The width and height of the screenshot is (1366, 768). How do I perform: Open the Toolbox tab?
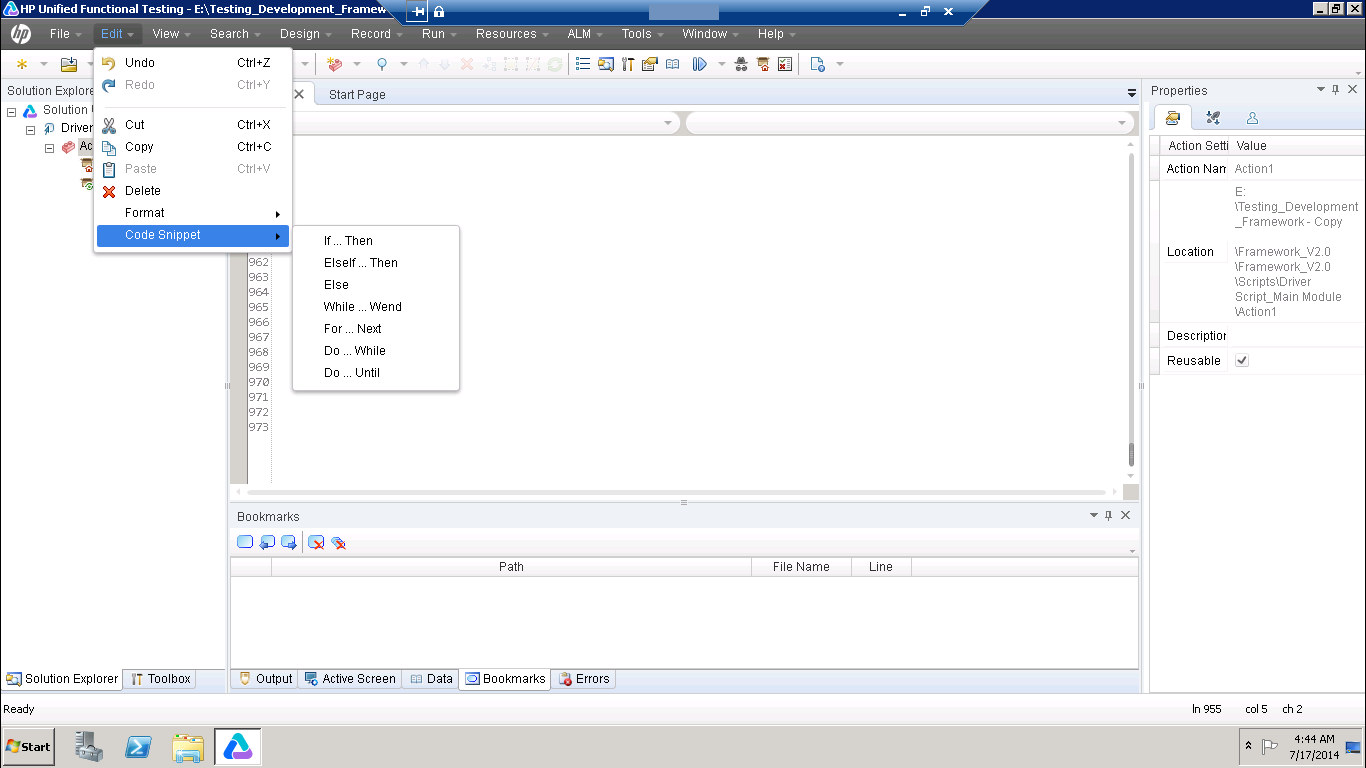coord(161,679)
